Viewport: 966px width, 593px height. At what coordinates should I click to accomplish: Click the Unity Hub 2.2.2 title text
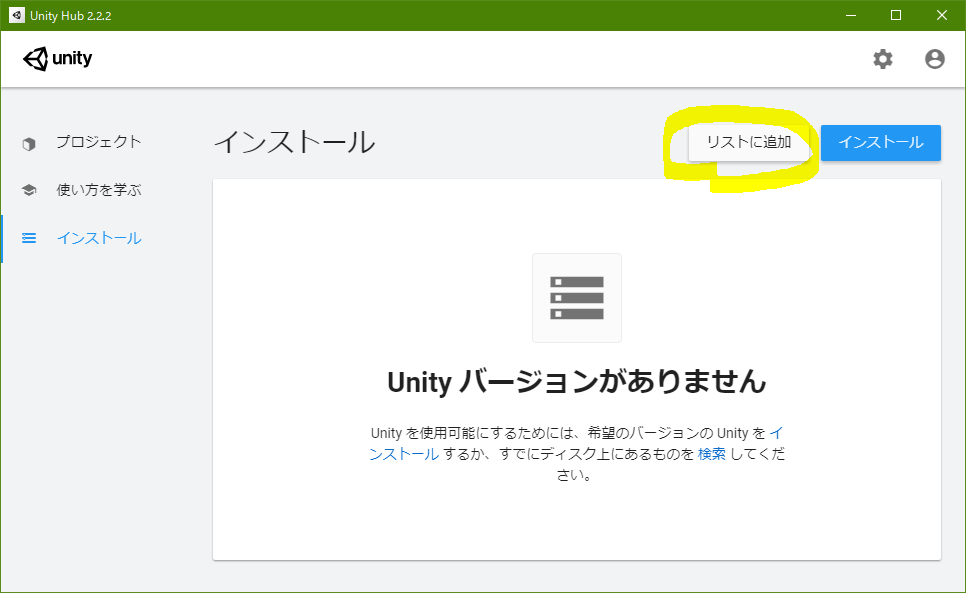[71, 16]
